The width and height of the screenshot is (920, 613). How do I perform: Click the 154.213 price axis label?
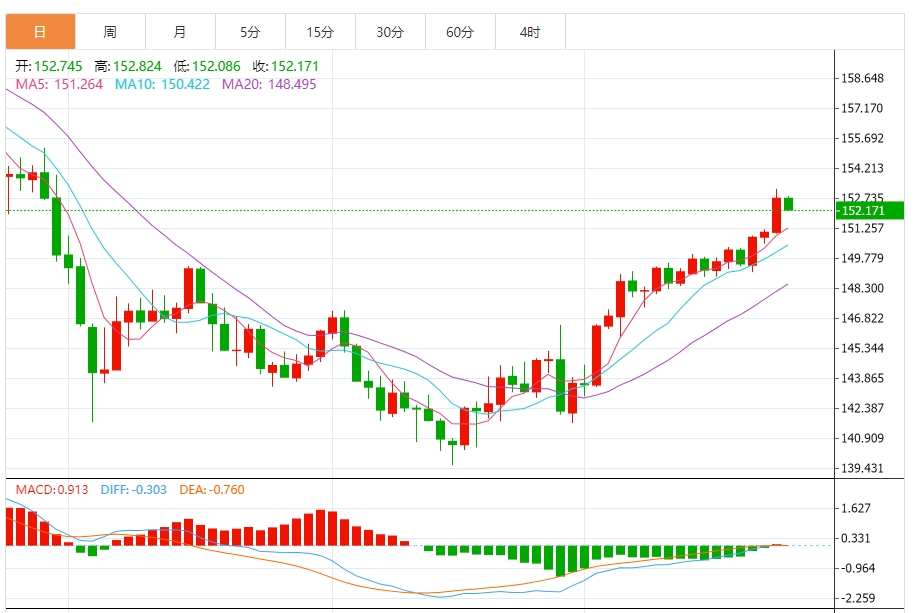(862, 168)
